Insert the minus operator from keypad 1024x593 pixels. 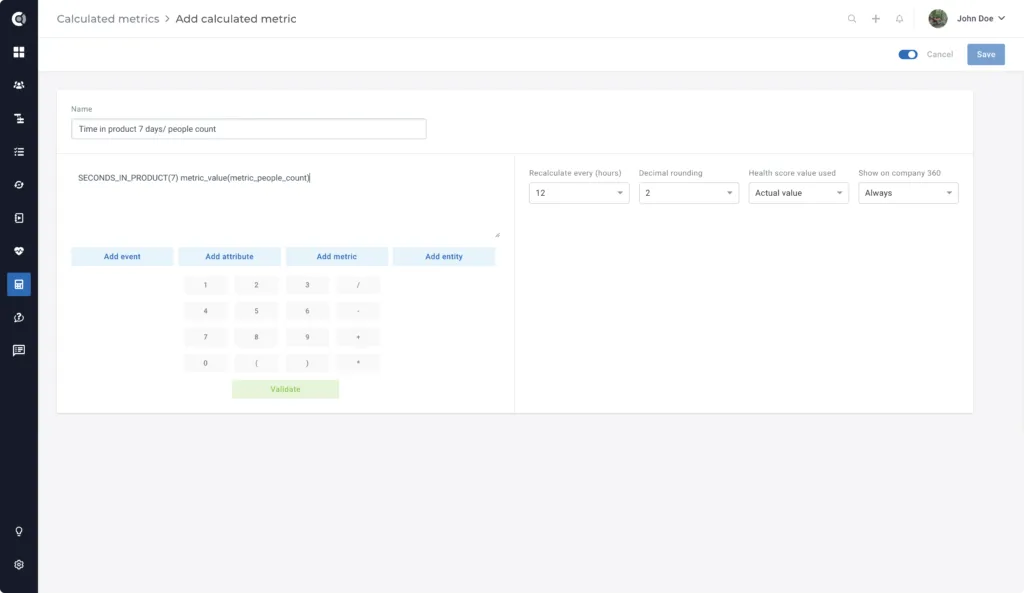(x=358, y=311)
